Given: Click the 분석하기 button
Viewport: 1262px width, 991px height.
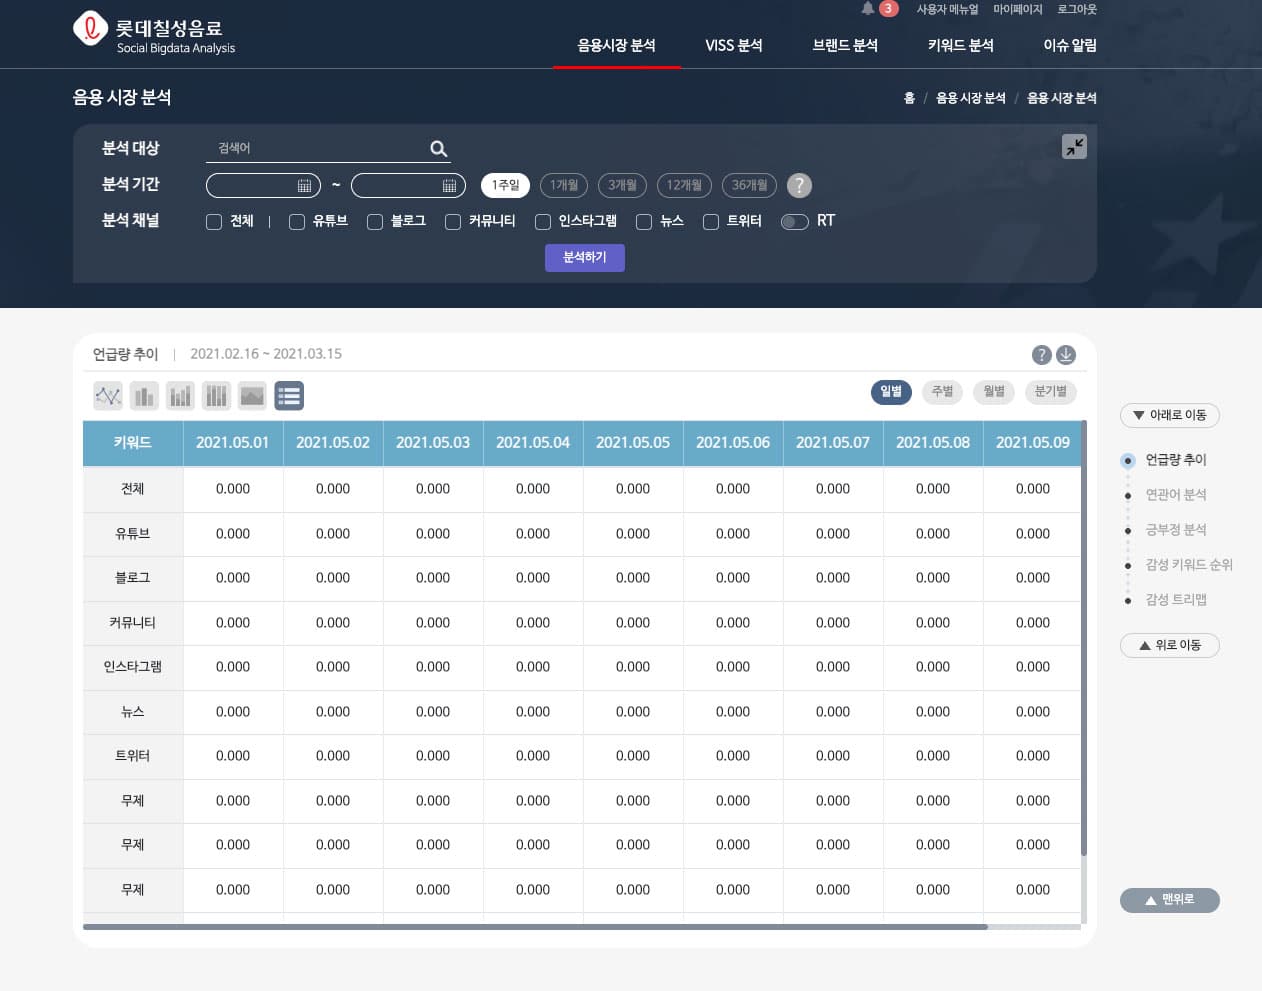Looking at the screenshot, I should (584, 258).
